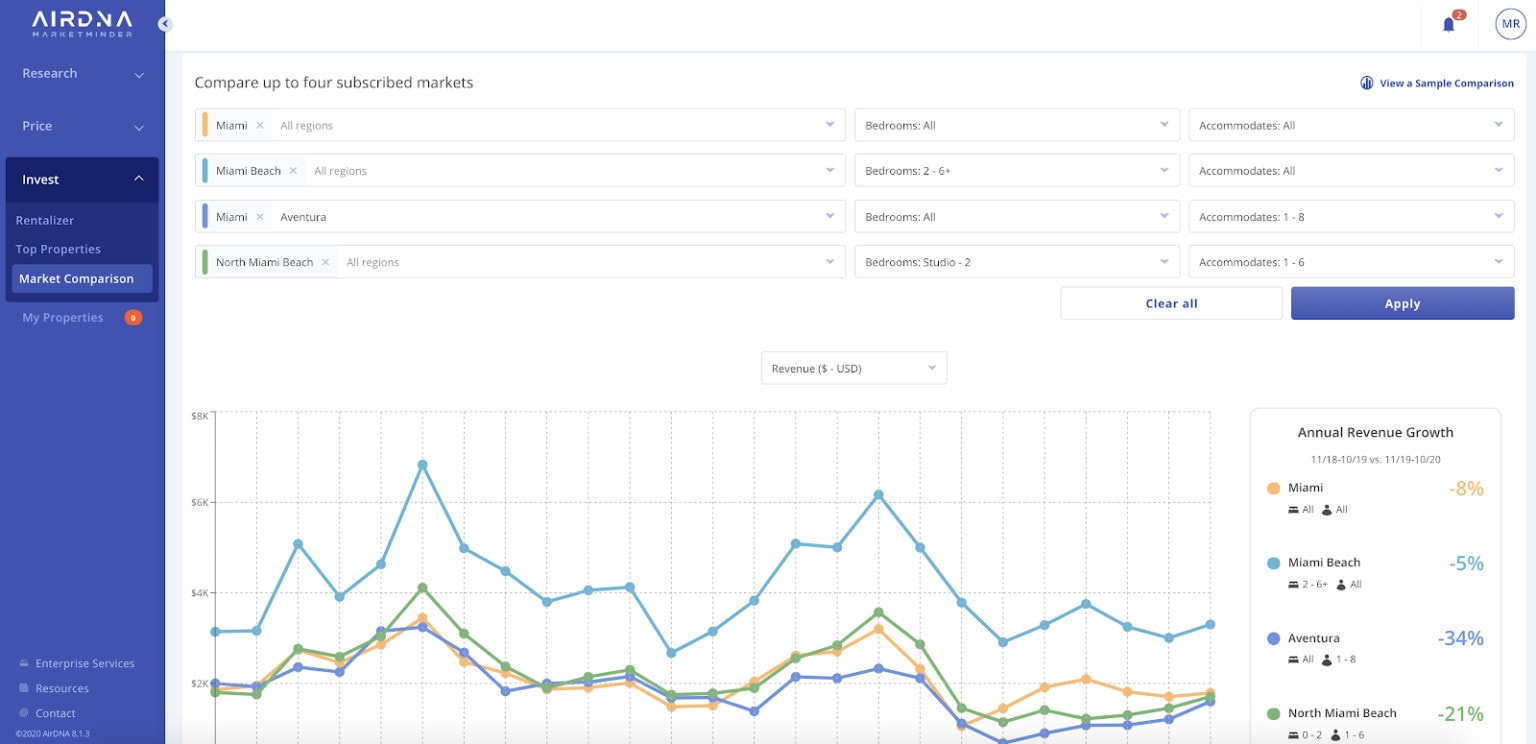Screen dimensions: 1536x744
Task: Open the Contact link
Action: [55, 713]
